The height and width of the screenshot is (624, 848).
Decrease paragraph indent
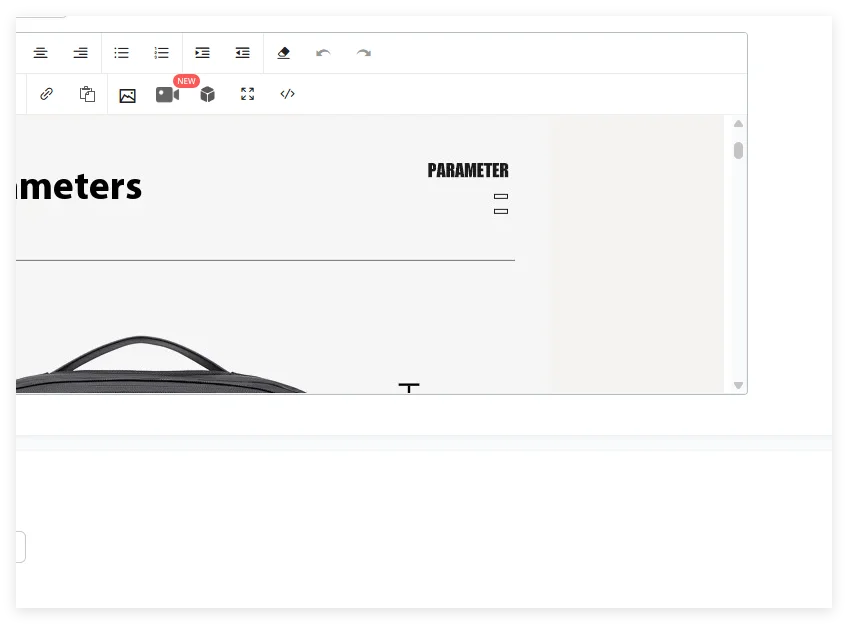(242, 53)
